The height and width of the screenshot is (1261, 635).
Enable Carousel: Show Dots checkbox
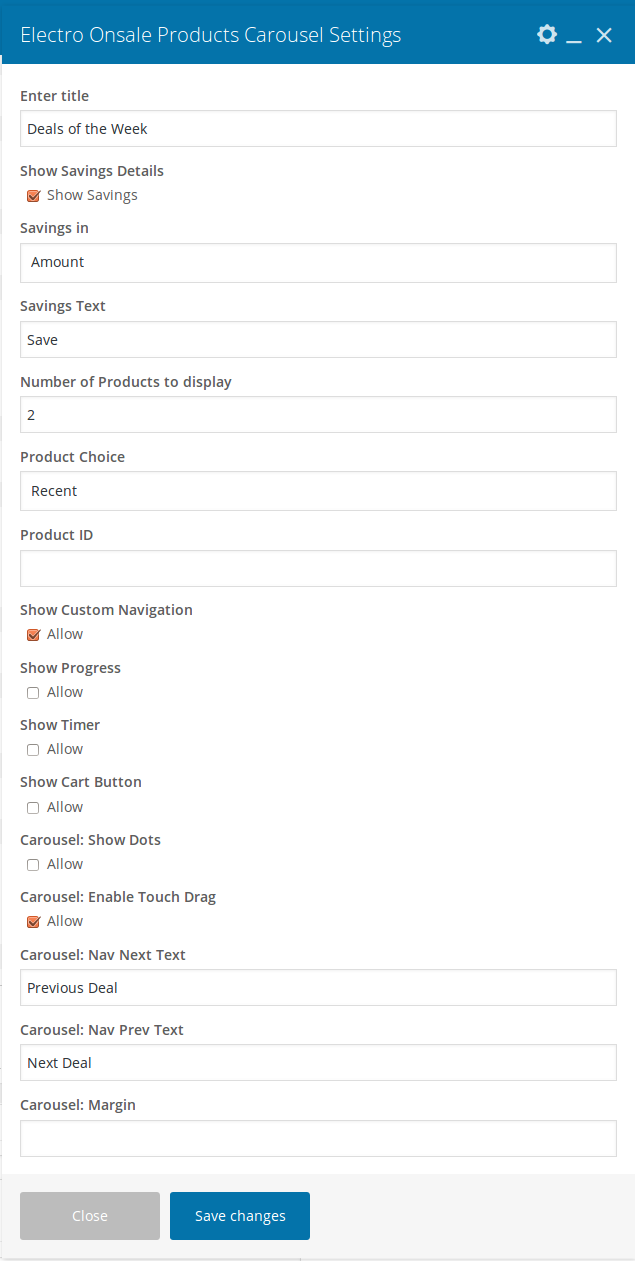pyautogui.click(x=33, y=865)
